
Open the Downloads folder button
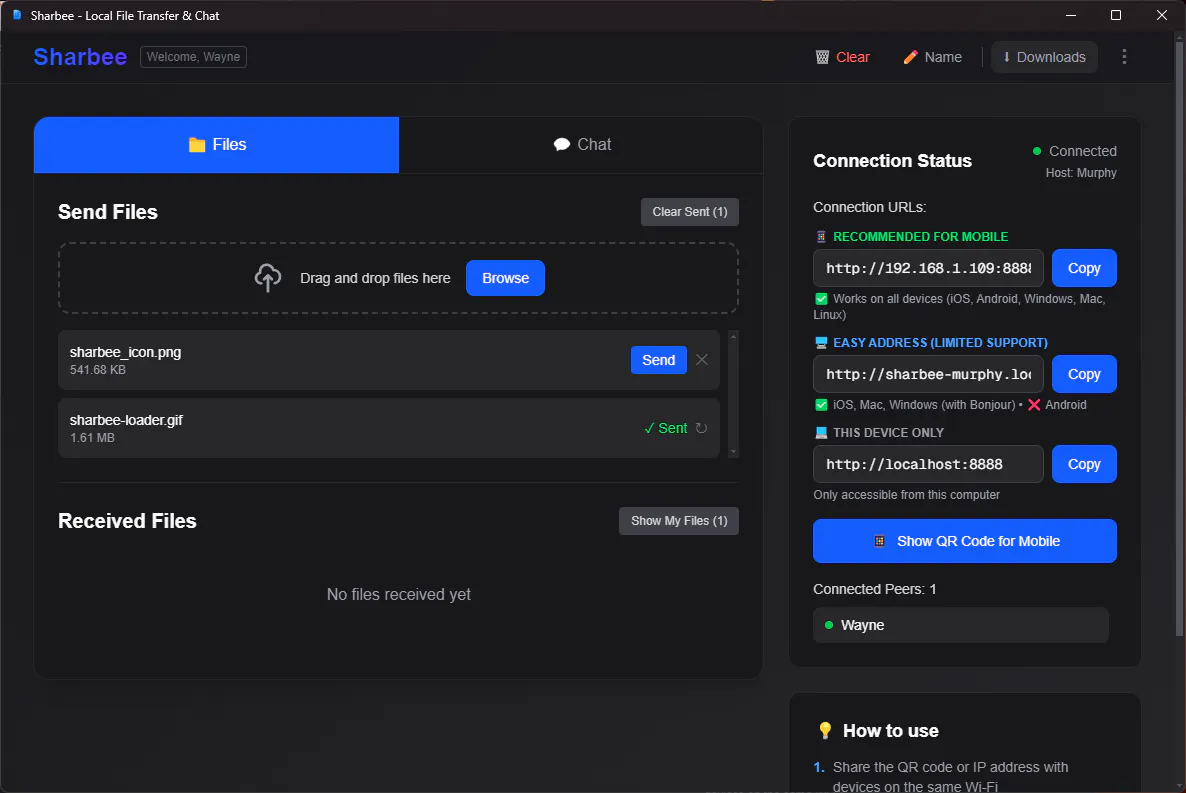pos(1044,57)
